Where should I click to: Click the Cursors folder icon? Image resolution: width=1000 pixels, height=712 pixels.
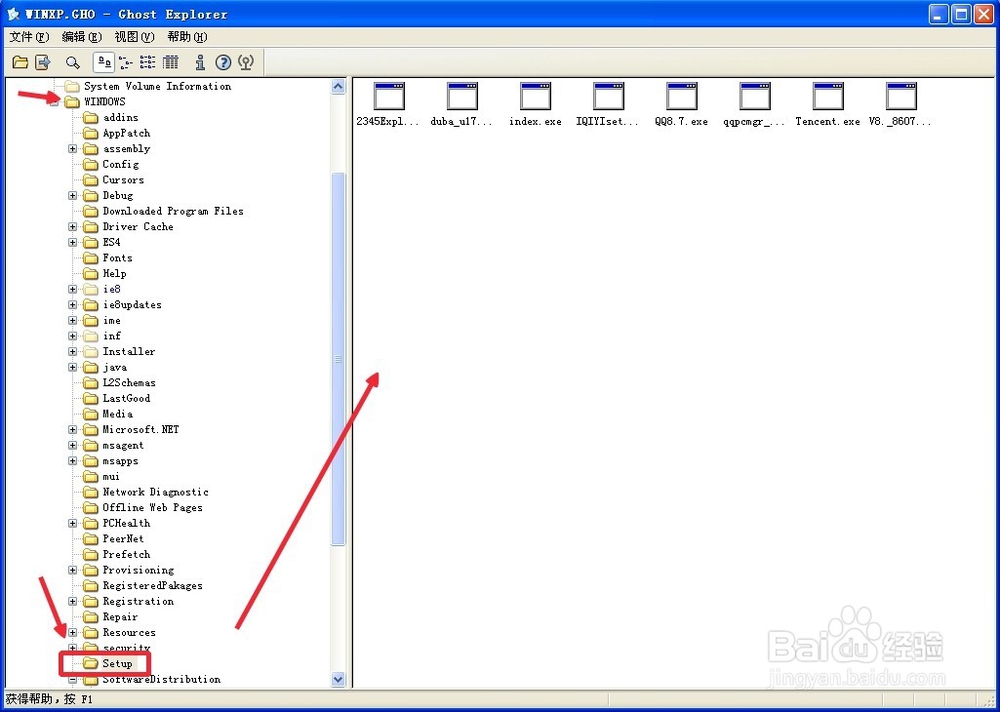(x=91, y=180)
